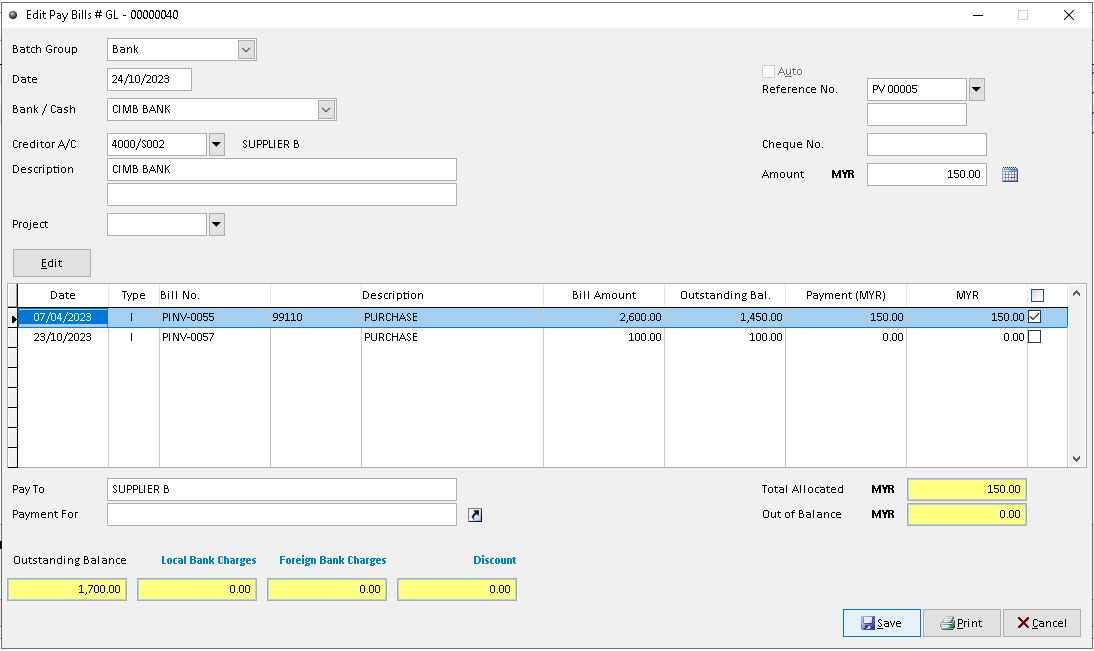This screenshot has width=1094, height=651.
Task: Click the Payment For expand arrow icon
Action: (475, 515)
